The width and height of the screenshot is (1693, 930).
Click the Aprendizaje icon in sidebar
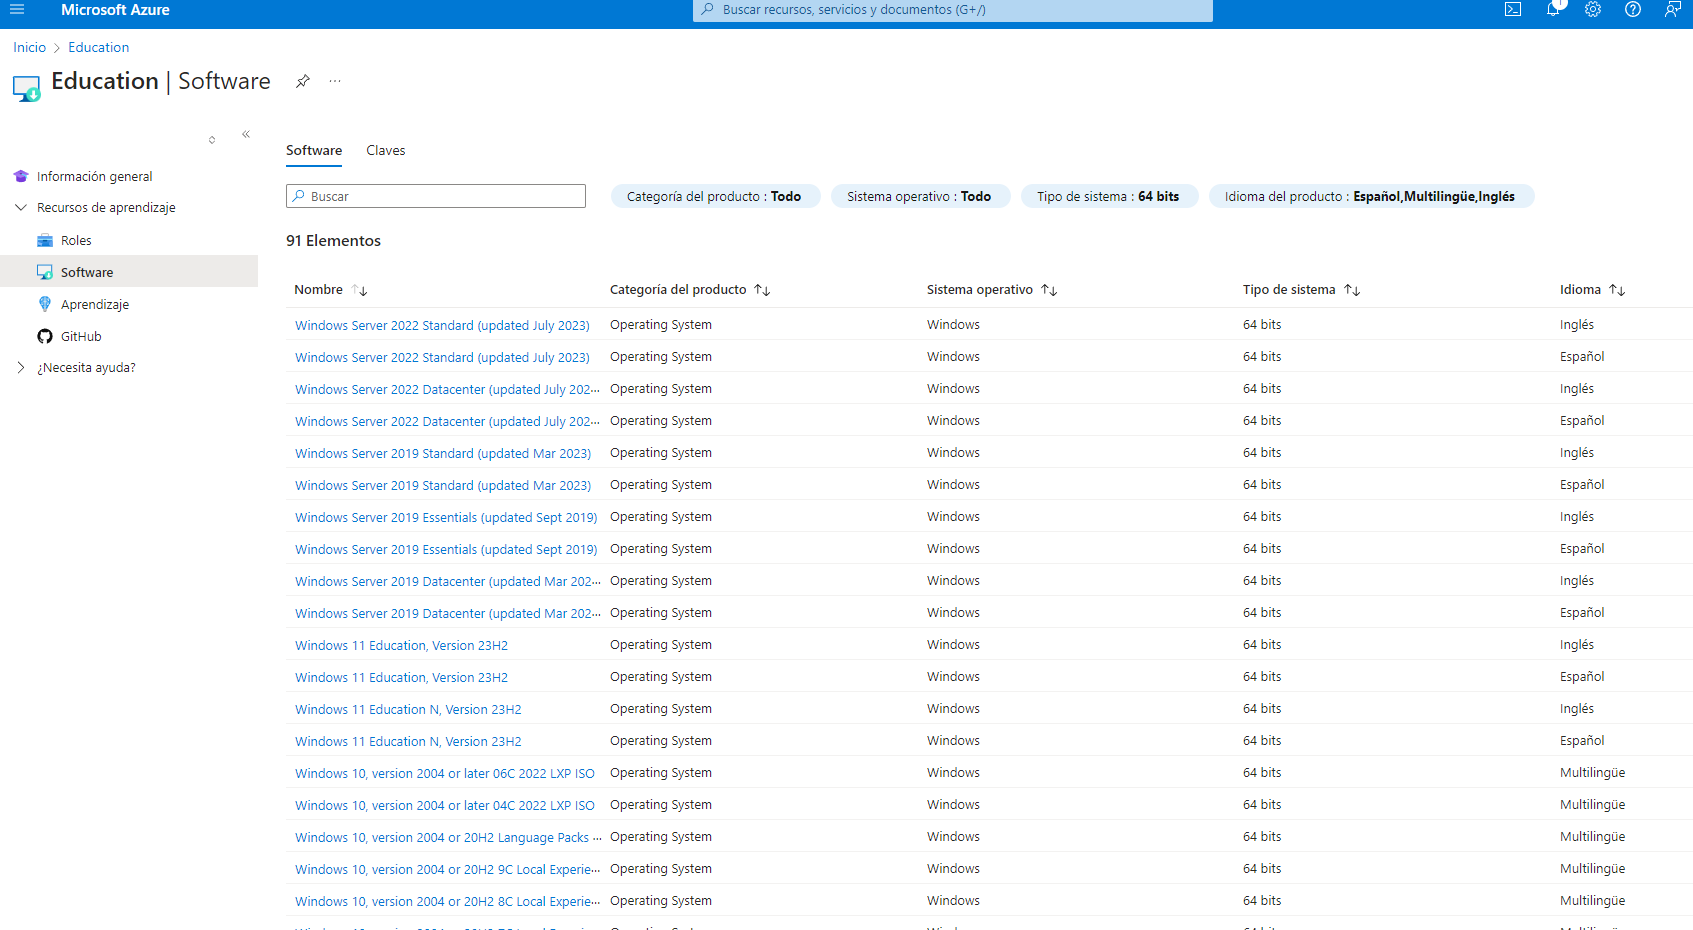tap(45, 304)
